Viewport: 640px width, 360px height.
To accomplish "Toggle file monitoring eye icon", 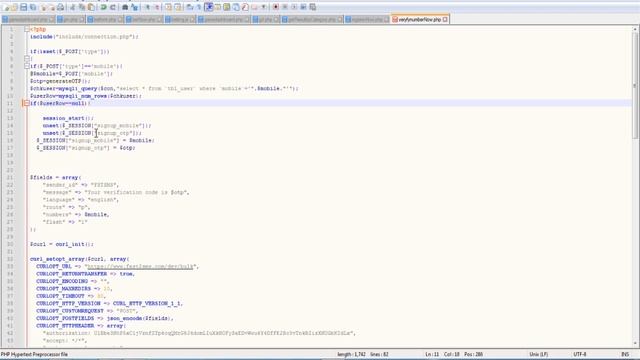I will 264,7.
